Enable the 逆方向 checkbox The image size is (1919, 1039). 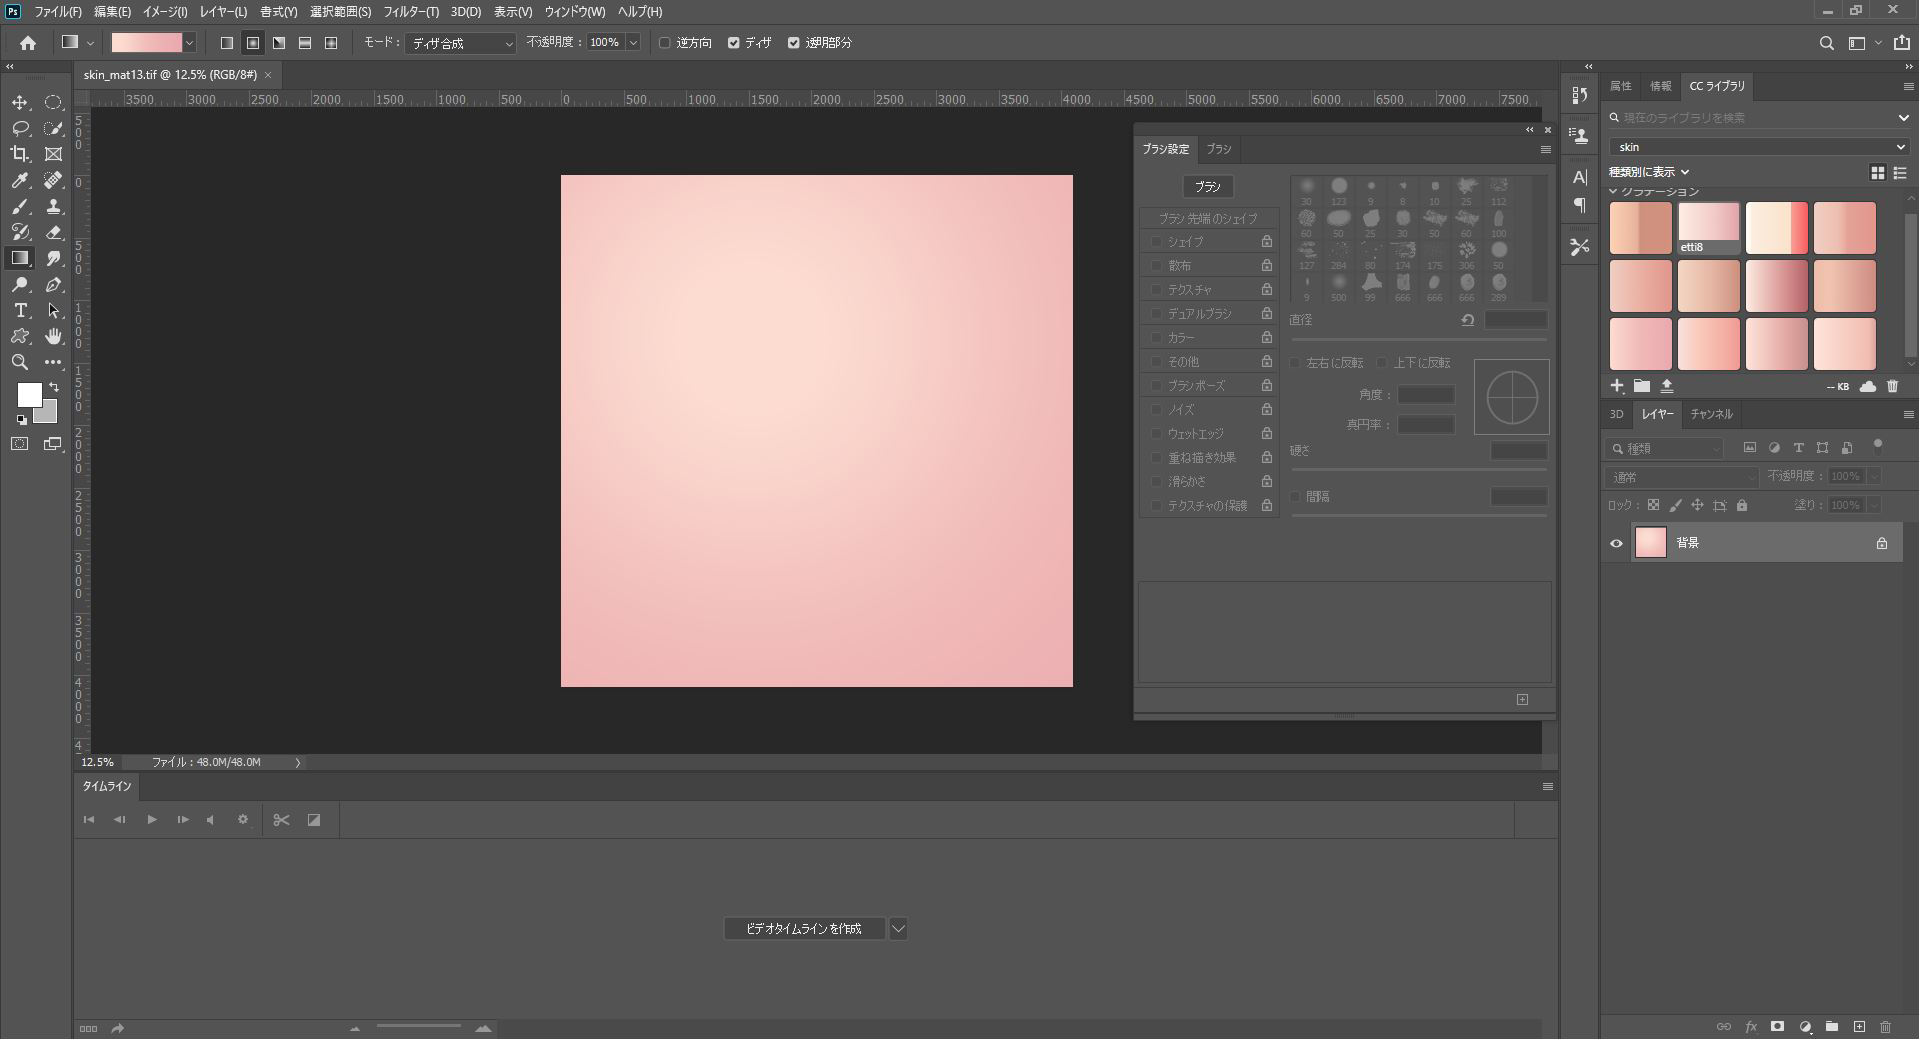pos(664,43)
